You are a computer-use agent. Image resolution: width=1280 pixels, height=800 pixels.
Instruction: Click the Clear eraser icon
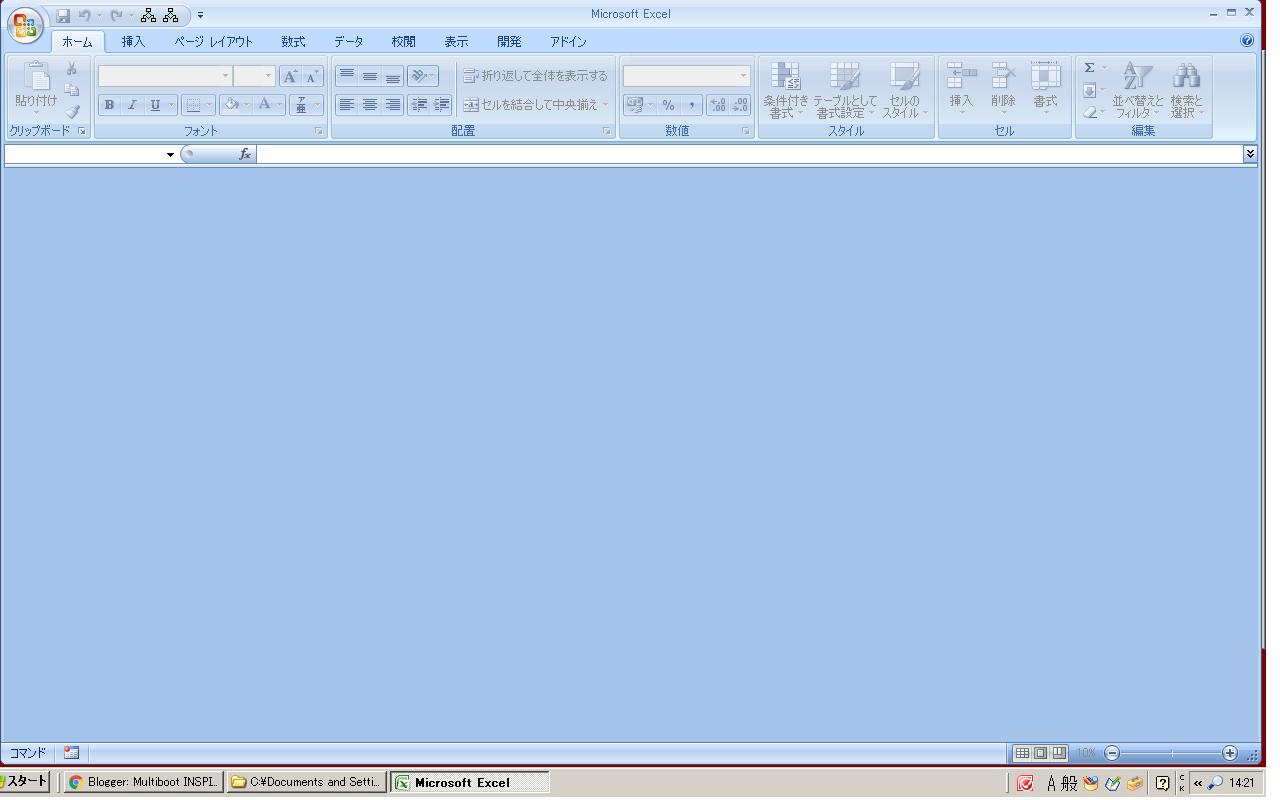pos(1090,112)
